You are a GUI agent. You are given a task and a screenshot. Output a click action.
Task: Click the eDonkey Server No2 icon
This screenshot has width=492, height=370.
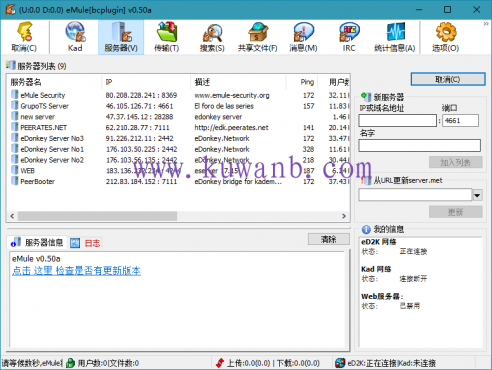pos(15,159)
